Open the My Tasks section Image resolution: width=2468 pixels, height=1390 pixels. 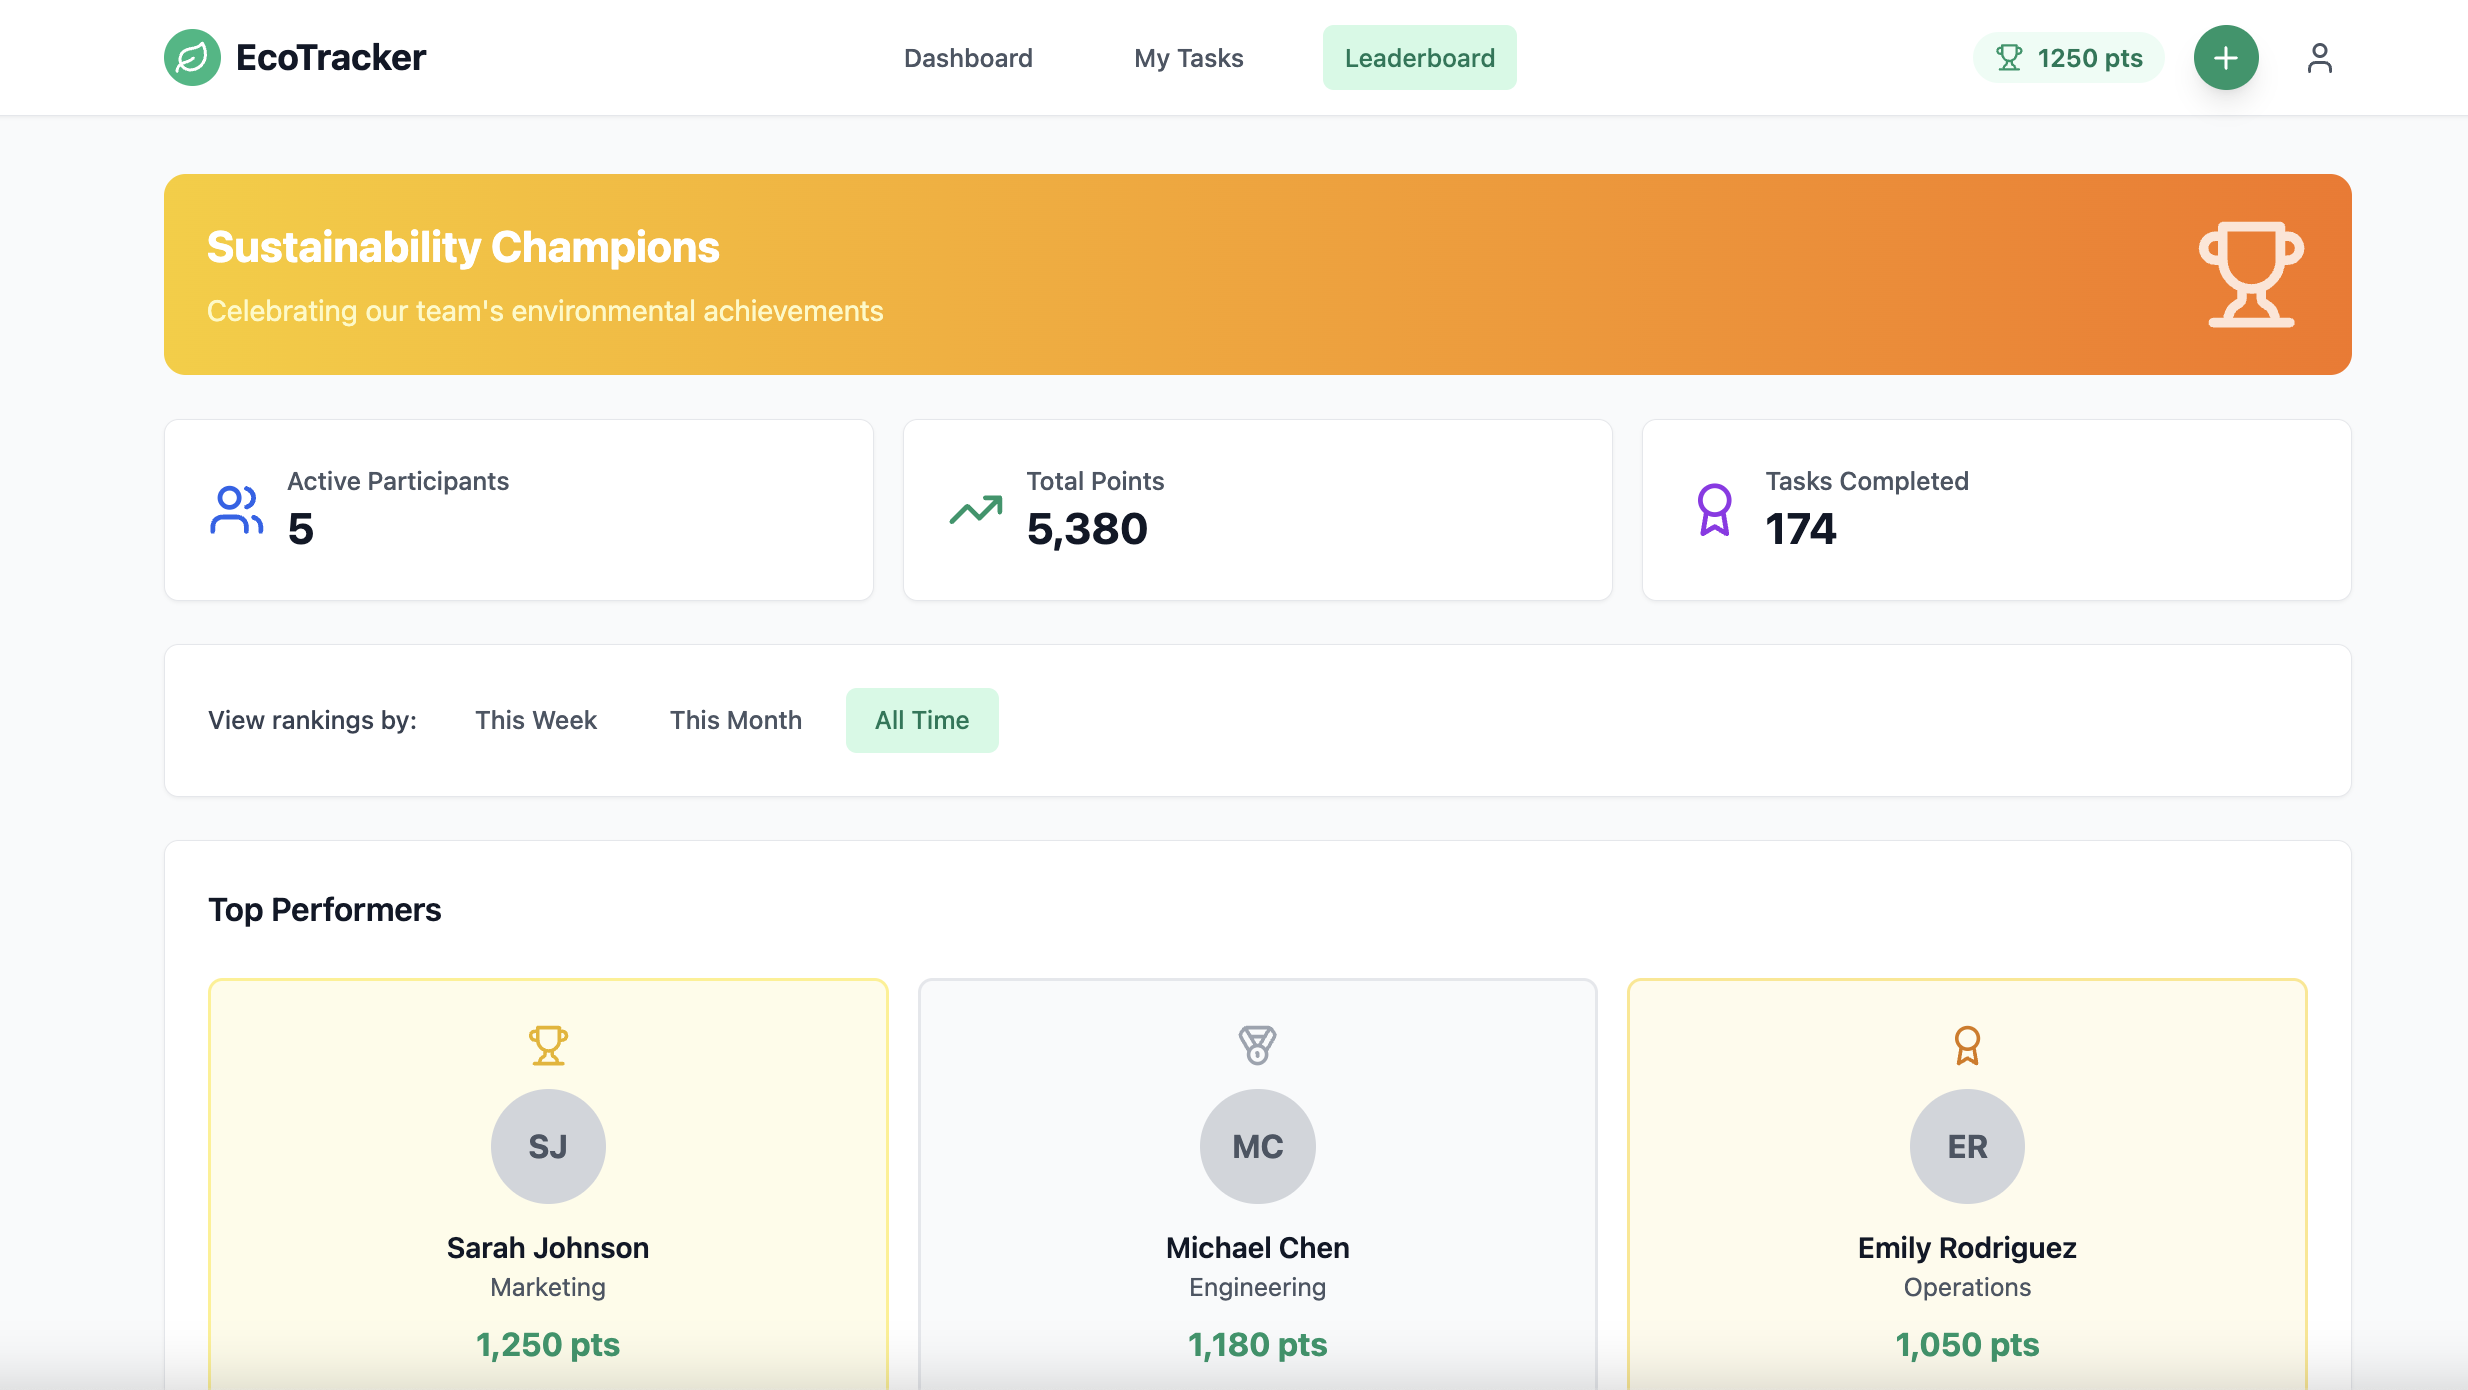1188,57
